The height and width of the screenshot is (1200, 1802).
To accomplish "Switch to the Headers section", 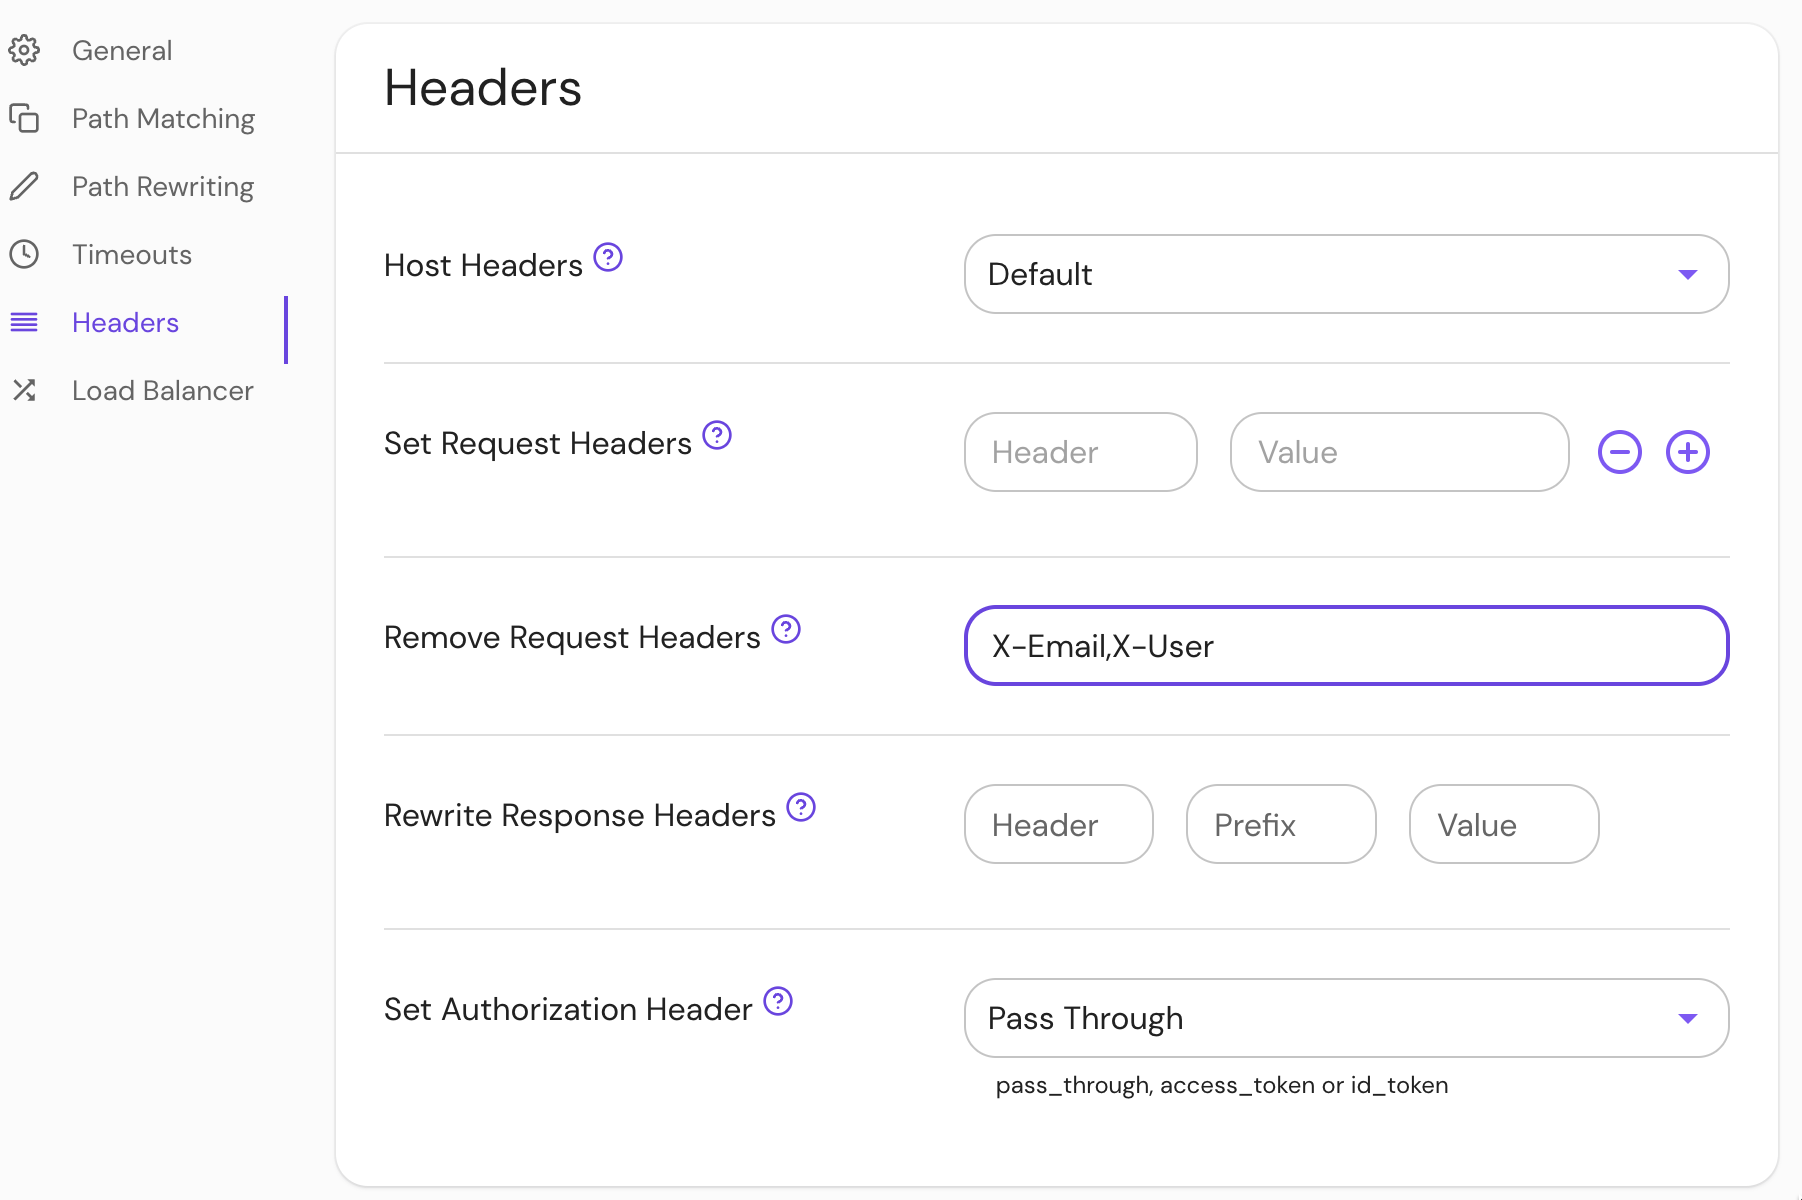I will (x=125, y=322).
